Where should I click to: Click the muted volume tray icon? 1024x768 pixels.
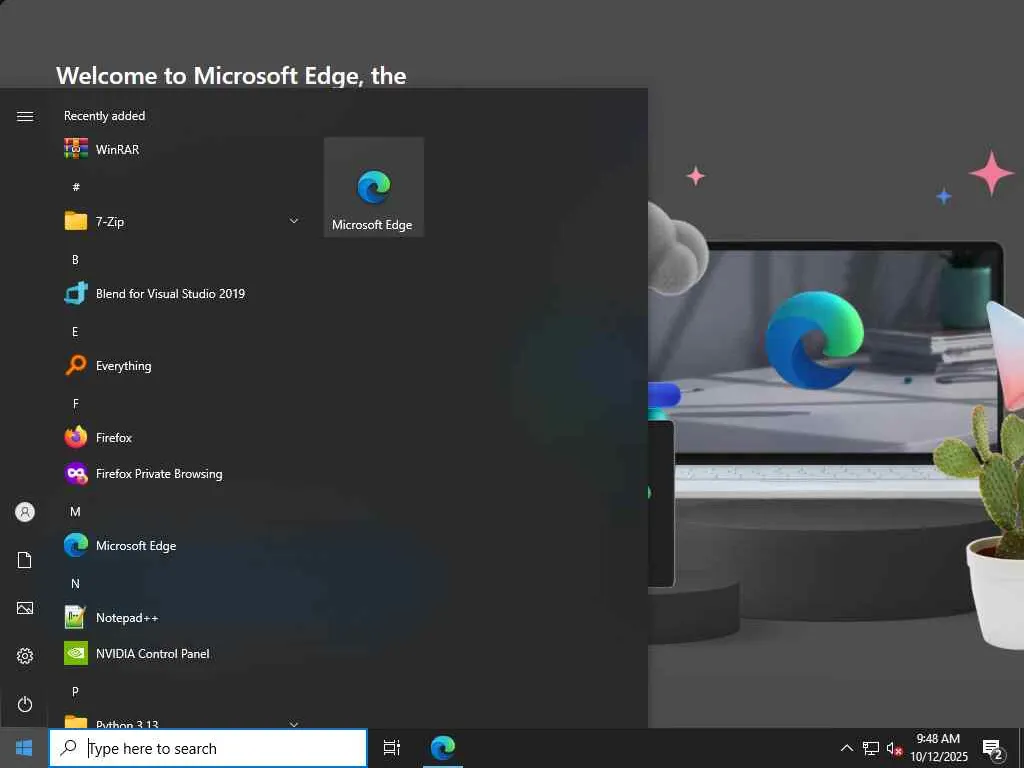click(894, 748)
